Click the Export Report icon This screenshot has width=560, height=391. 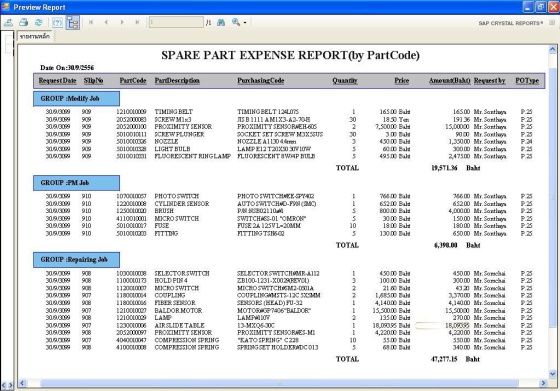[9, 22]
